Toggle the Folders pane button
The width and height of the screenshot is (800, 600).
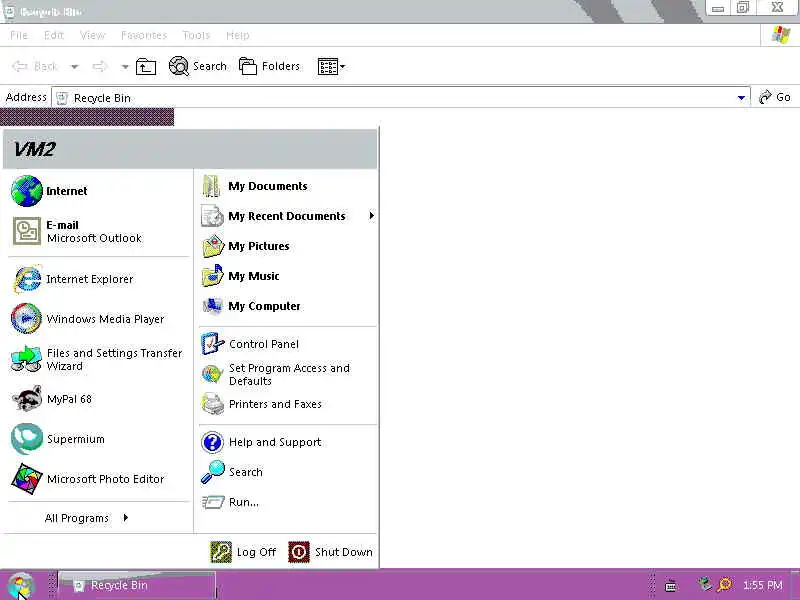[269, 66]
